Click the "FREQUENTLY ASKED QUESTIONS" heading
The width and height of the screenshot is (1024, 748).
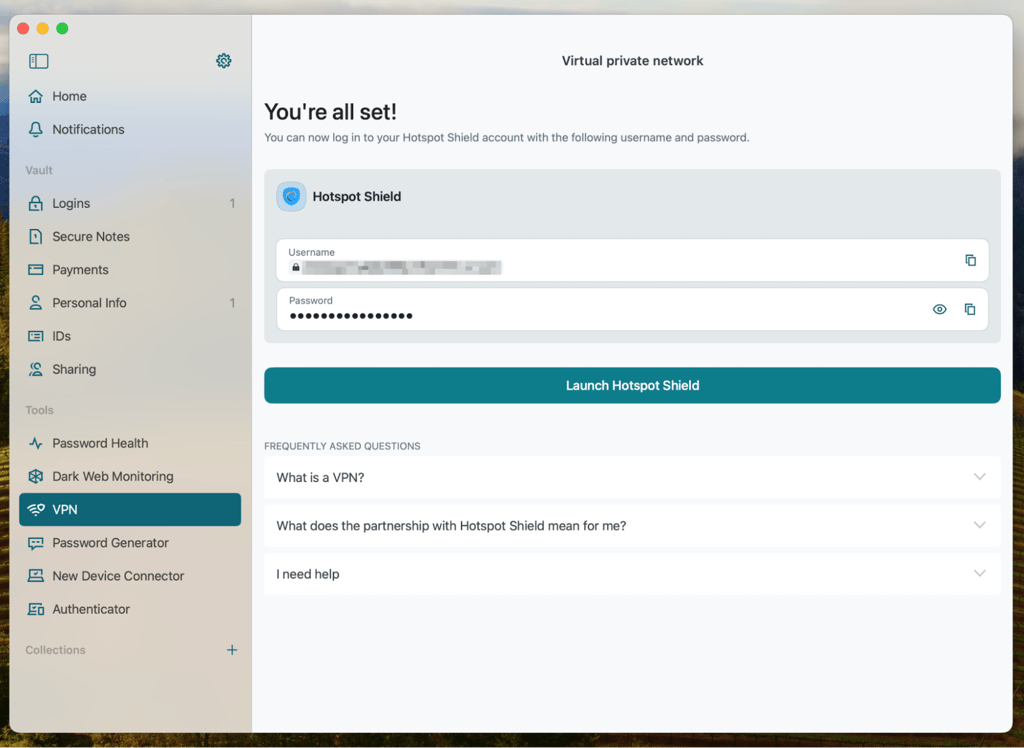(342, 446)
